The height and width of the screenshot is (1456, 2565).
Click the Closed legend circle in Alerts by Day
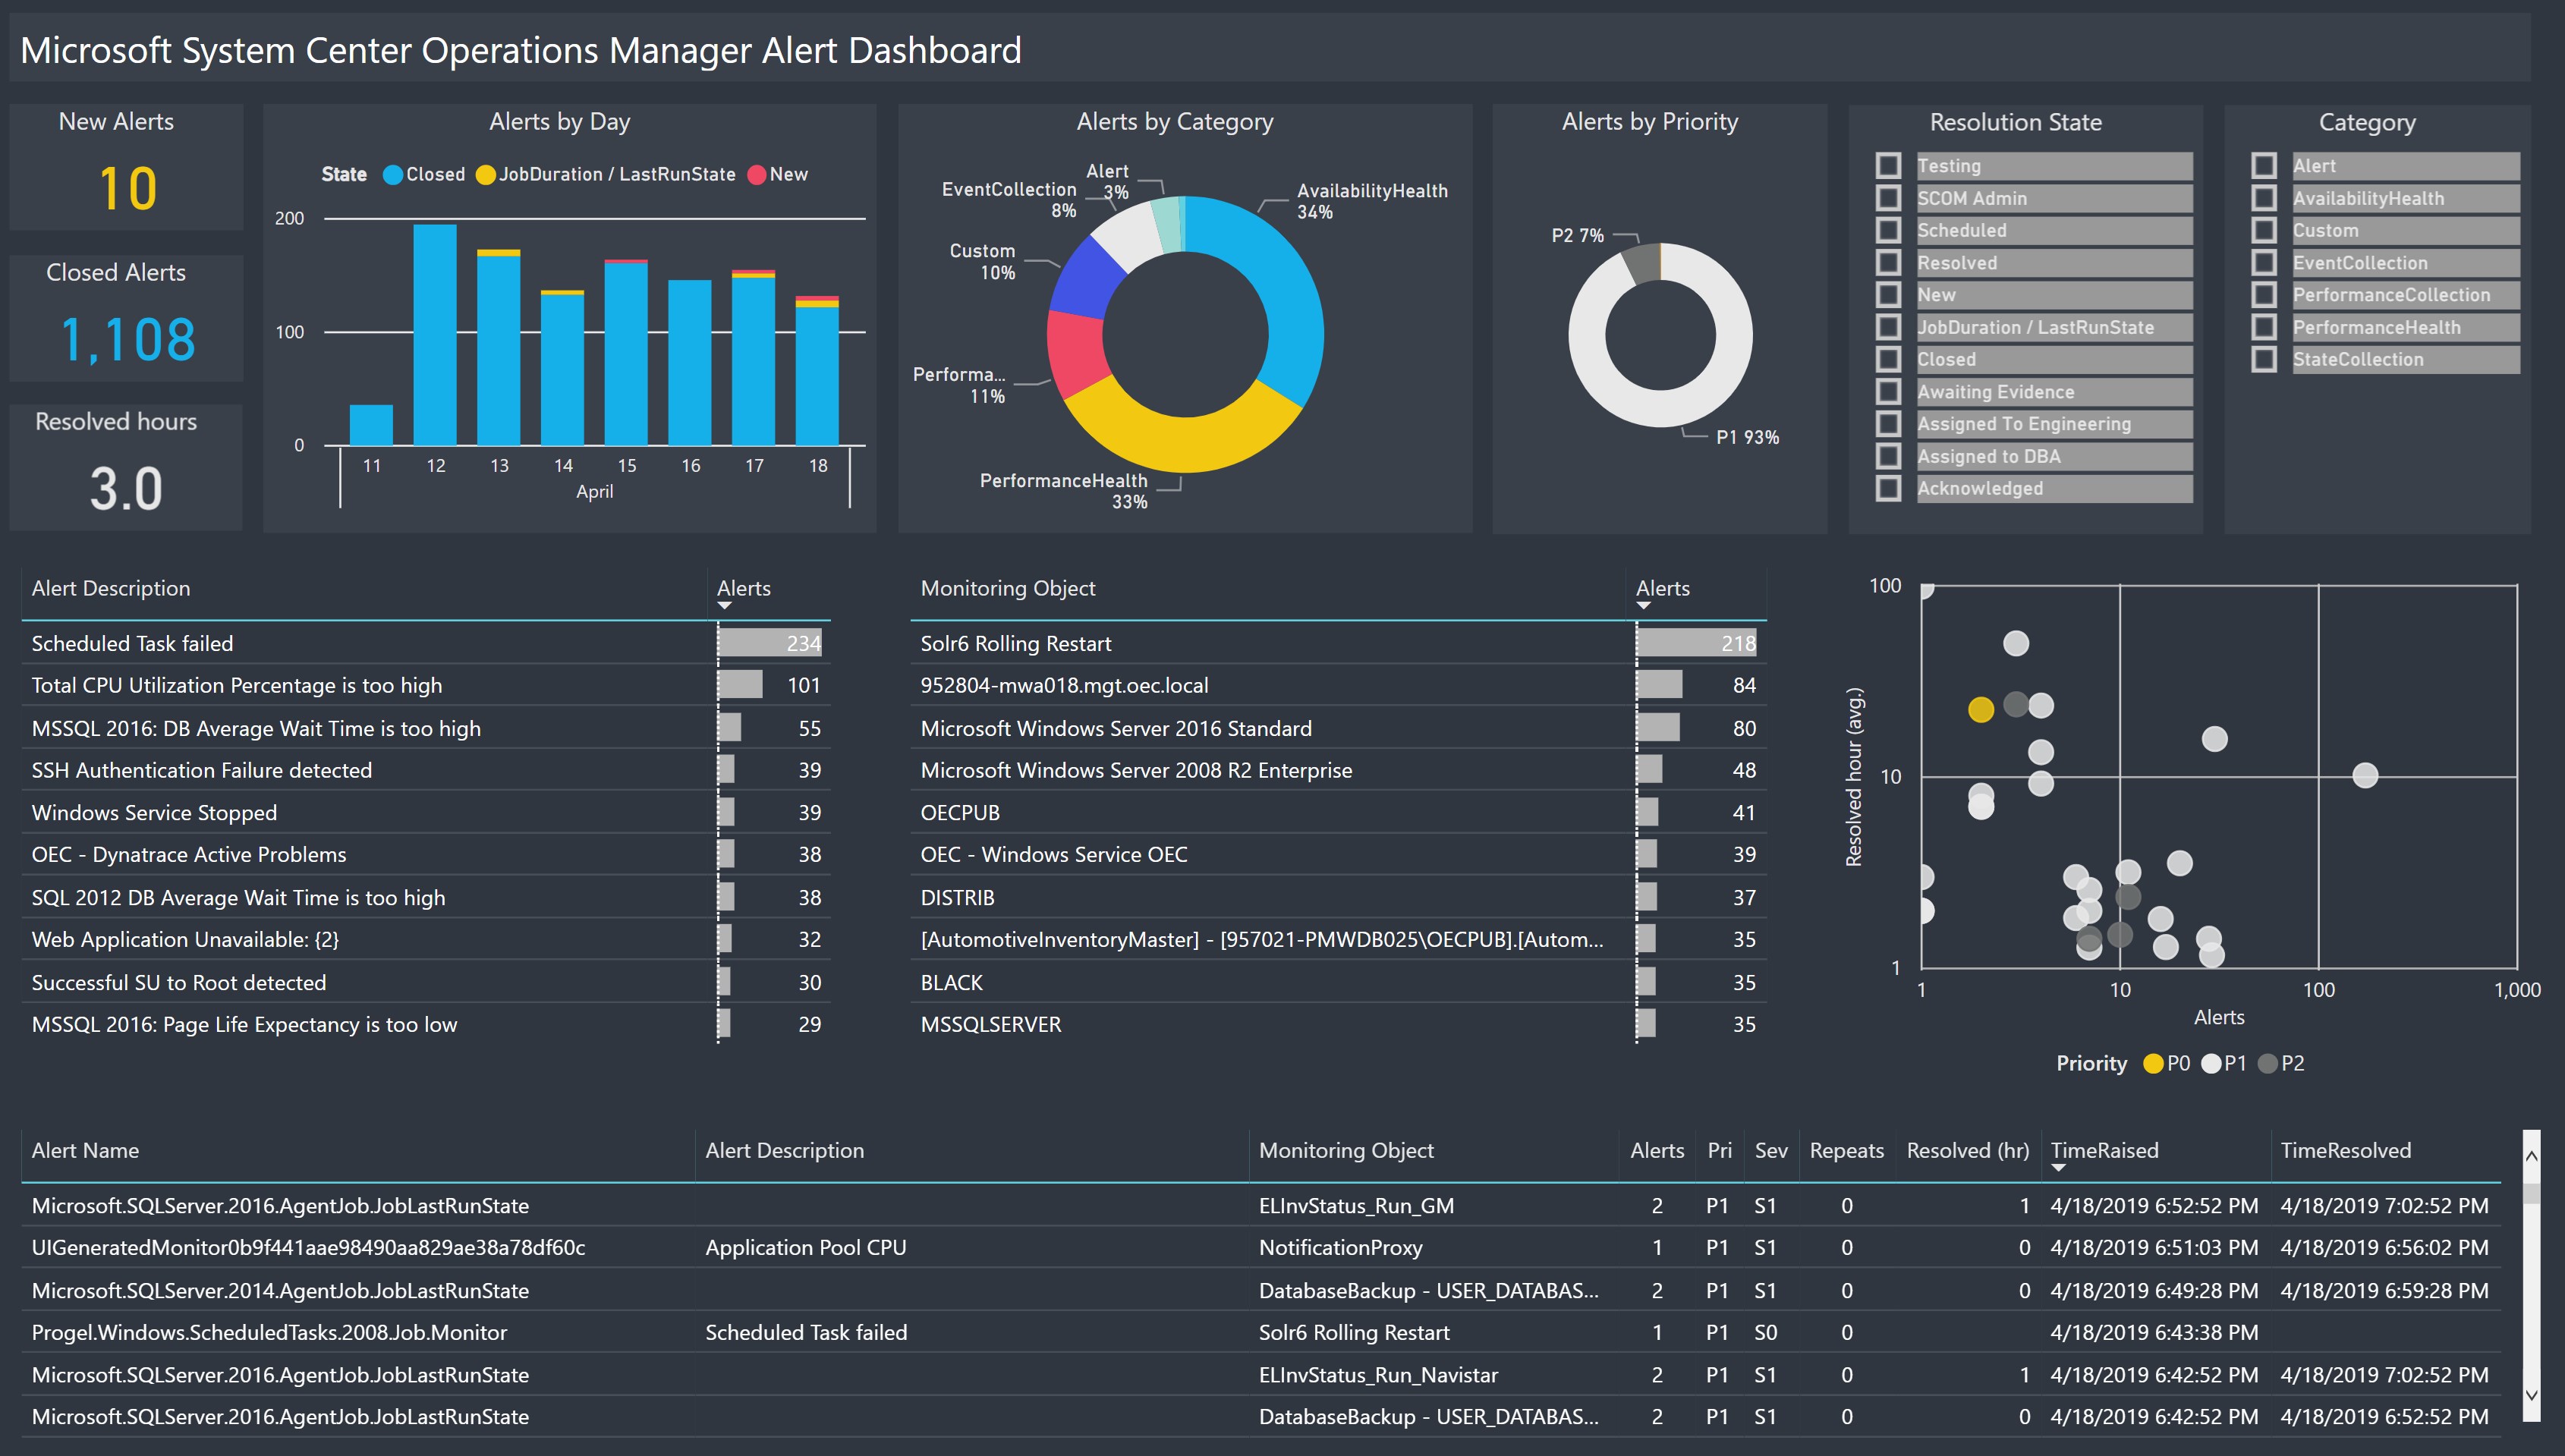(393, 175)
